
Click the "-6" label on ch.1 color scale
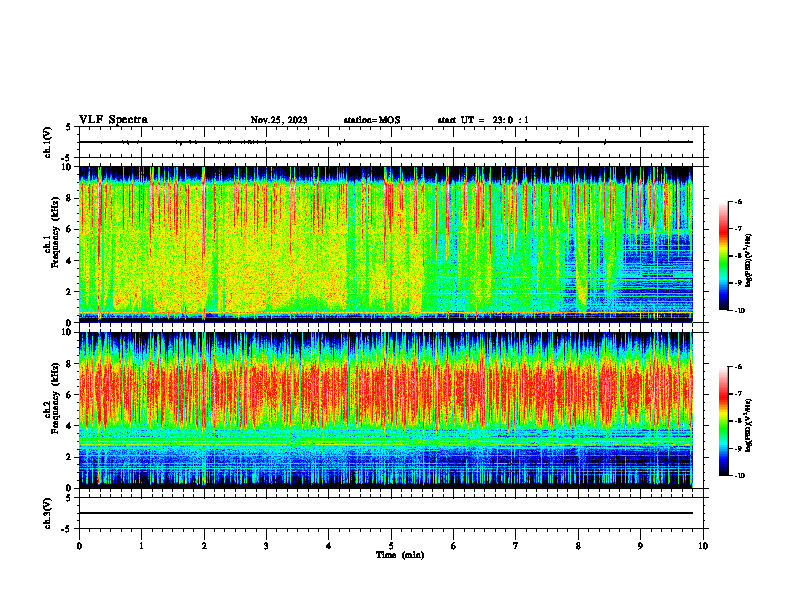(738, 202)
